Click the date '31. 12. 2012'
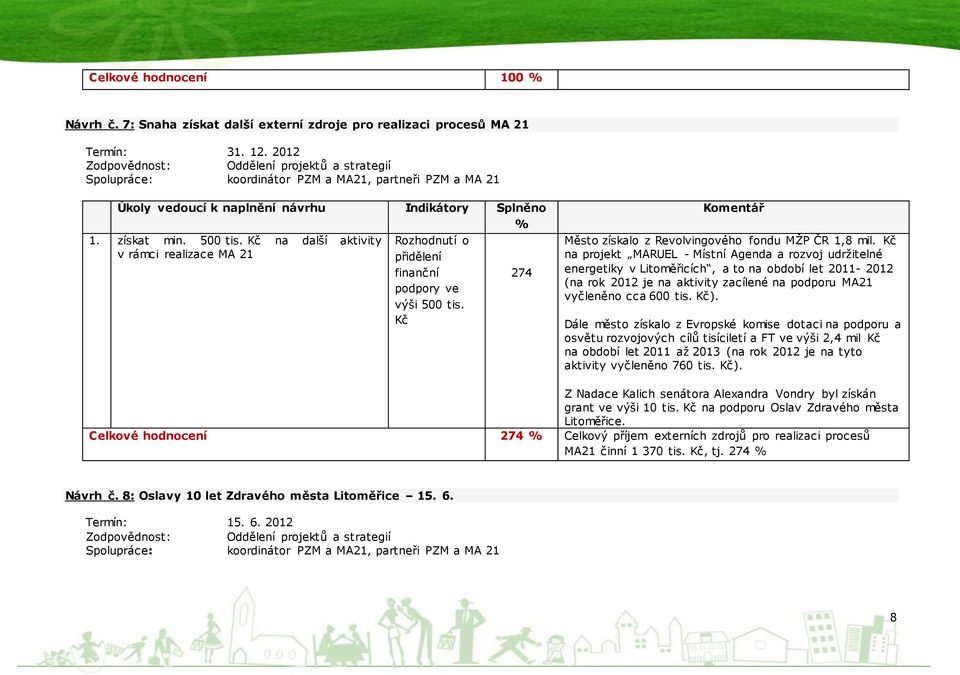 click(x=263, y=152)
